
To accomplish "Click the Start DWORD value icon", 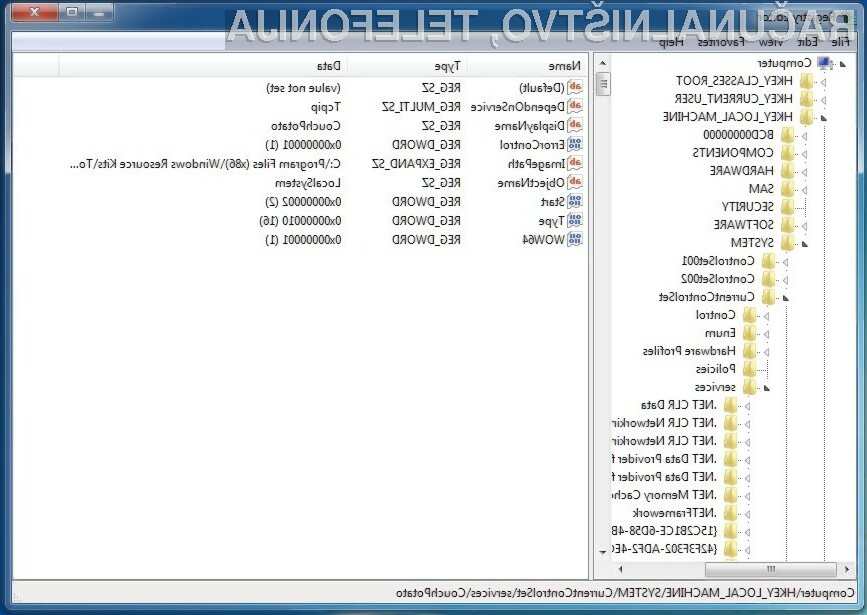I will (575, 201).
